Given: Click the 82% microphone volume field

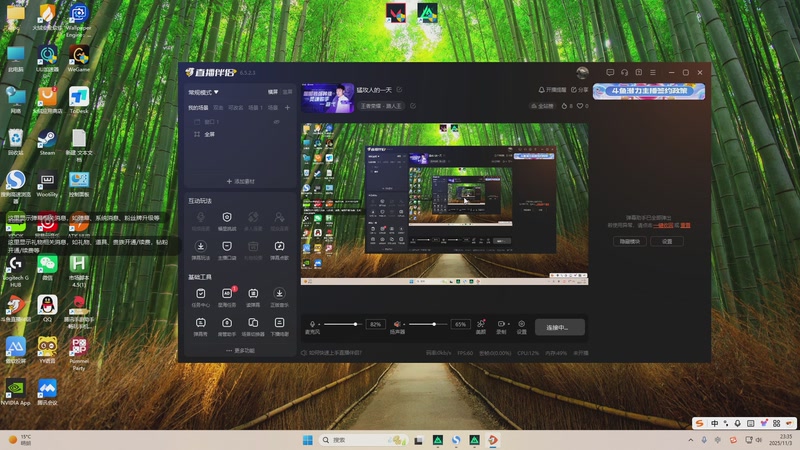Looking at the screenshot, I should pyautogui.click(x=376, y=324).
